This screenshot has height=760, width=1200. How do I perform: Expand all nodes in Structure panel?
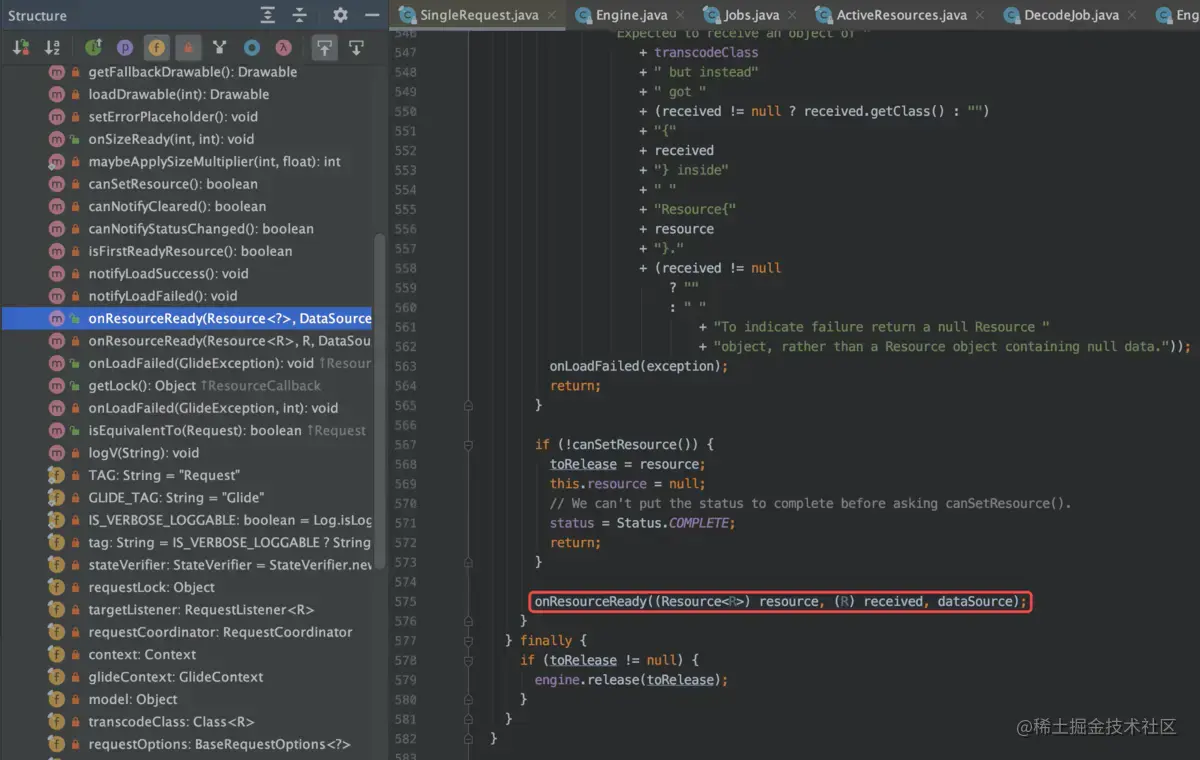268,15
